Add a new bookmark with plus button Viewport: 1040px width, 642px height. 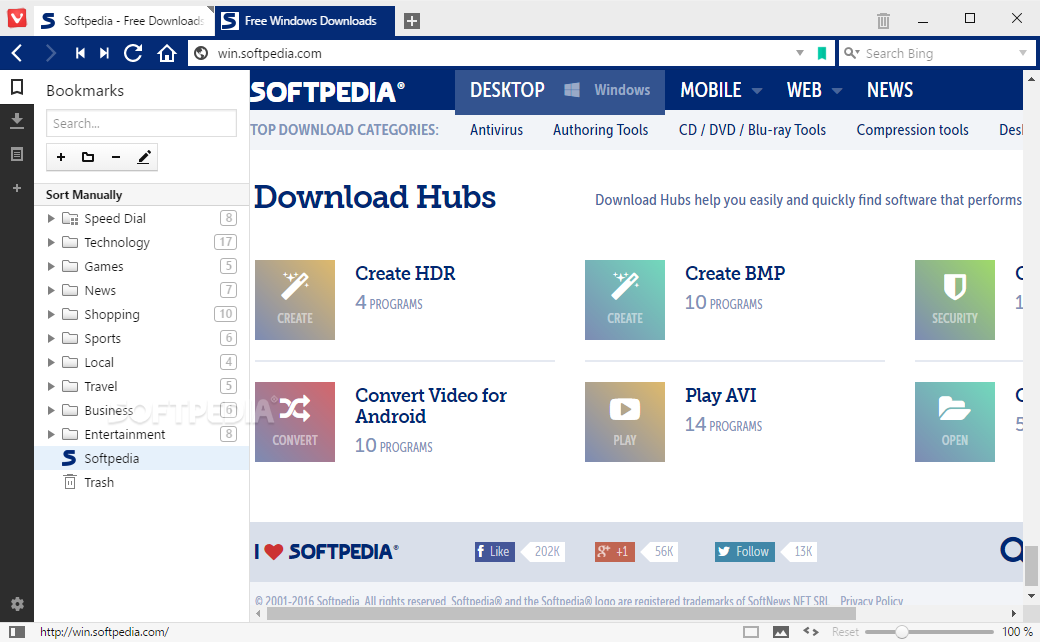tap(61, 157)
